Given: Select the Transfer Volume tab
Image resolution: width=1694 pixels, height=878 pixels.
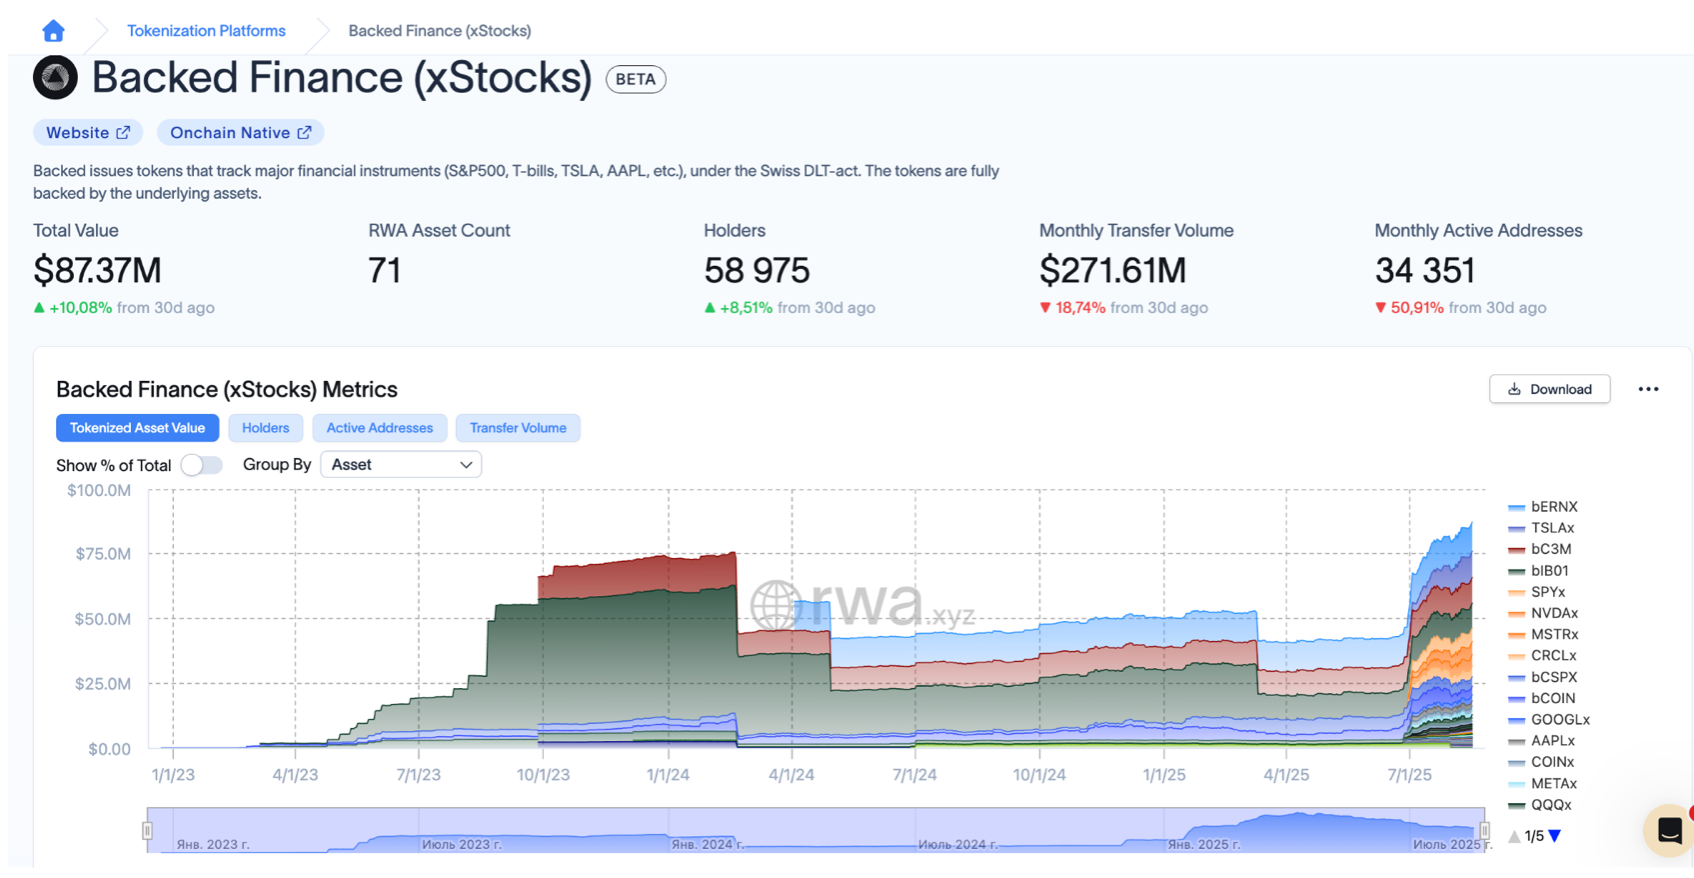Looking at the screenshot, I should tap(518, 428).
